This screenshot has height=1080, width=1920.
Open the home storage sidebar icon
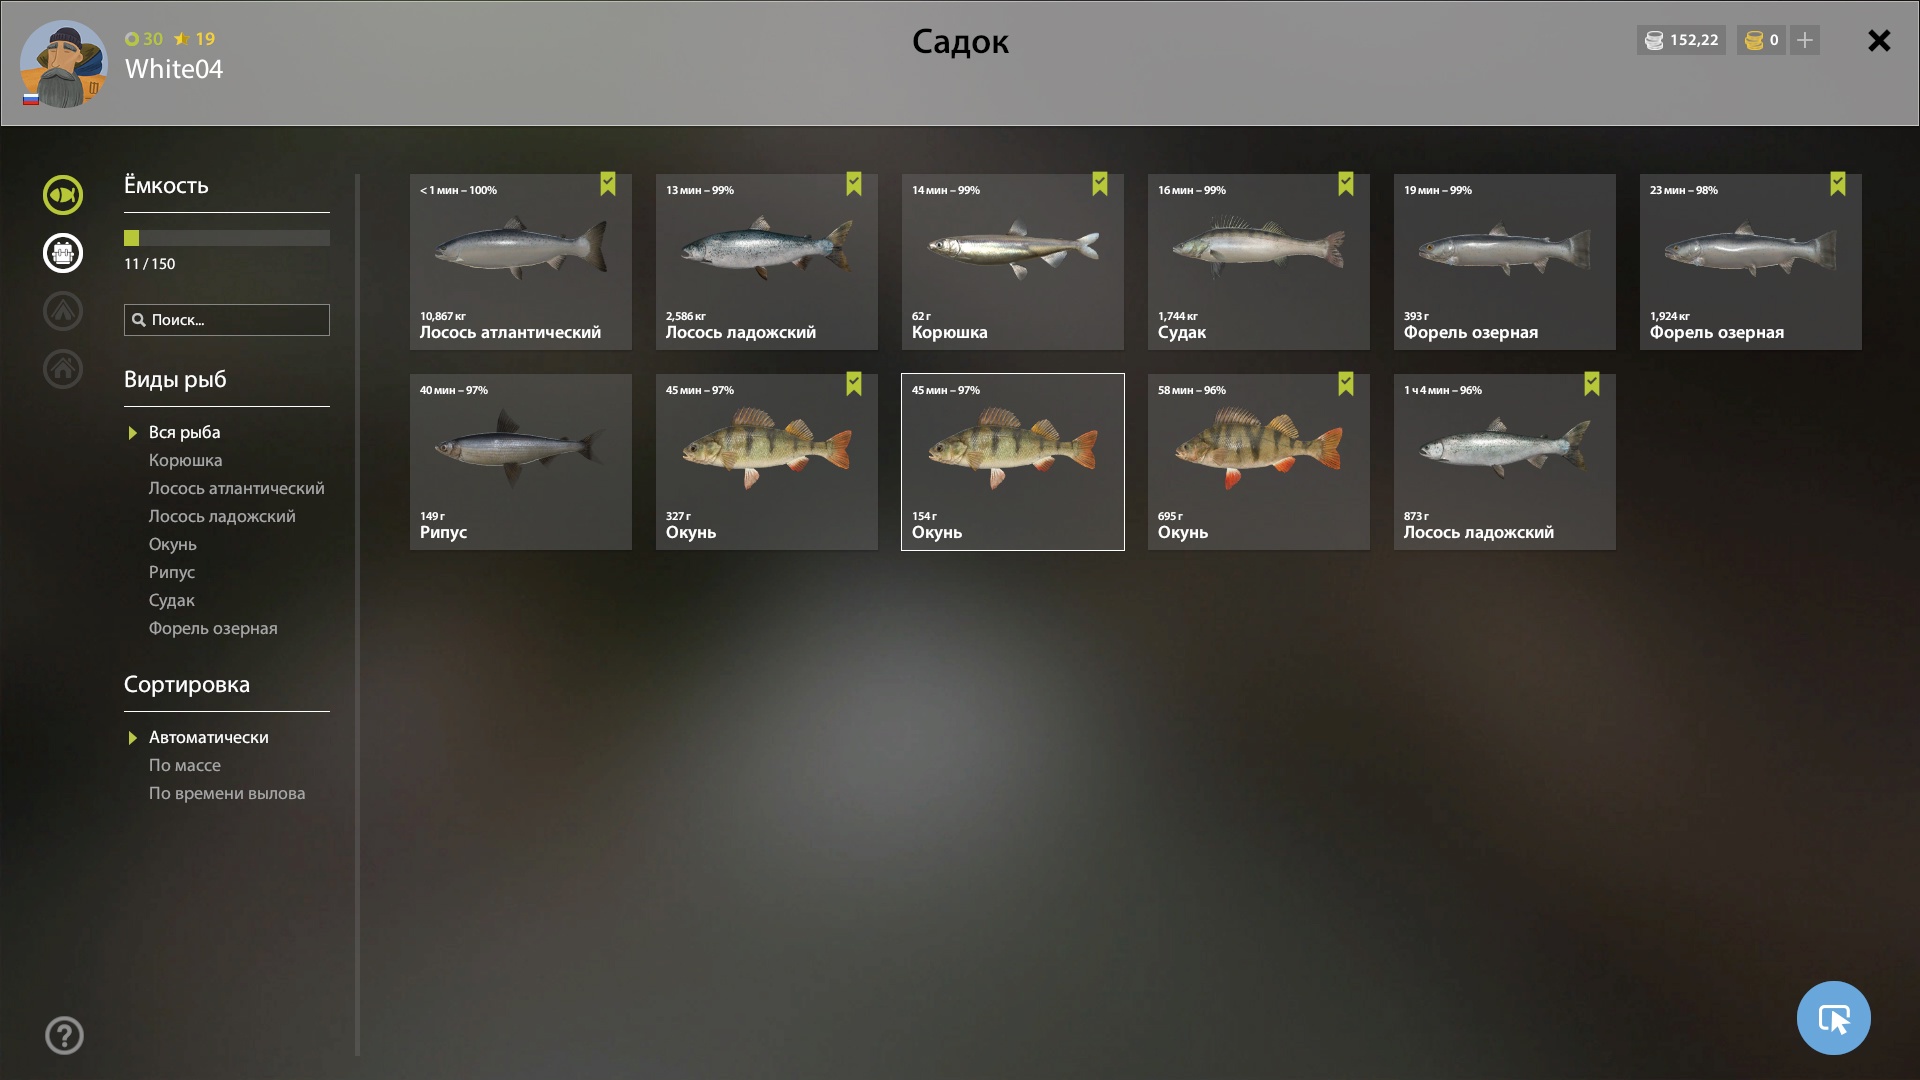[x=63, y=369]
